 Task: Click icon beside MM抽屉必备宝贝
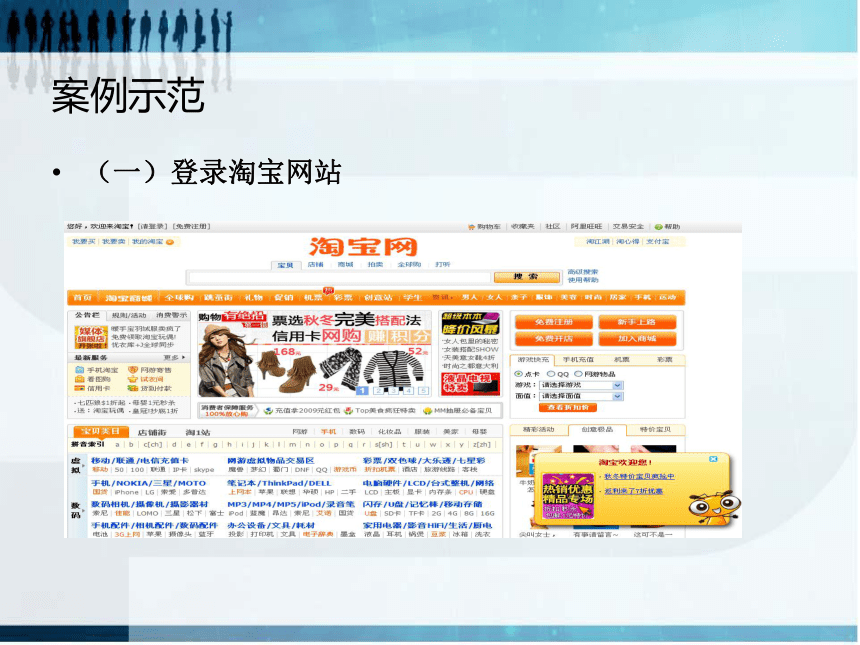click(x=427, y=411)
